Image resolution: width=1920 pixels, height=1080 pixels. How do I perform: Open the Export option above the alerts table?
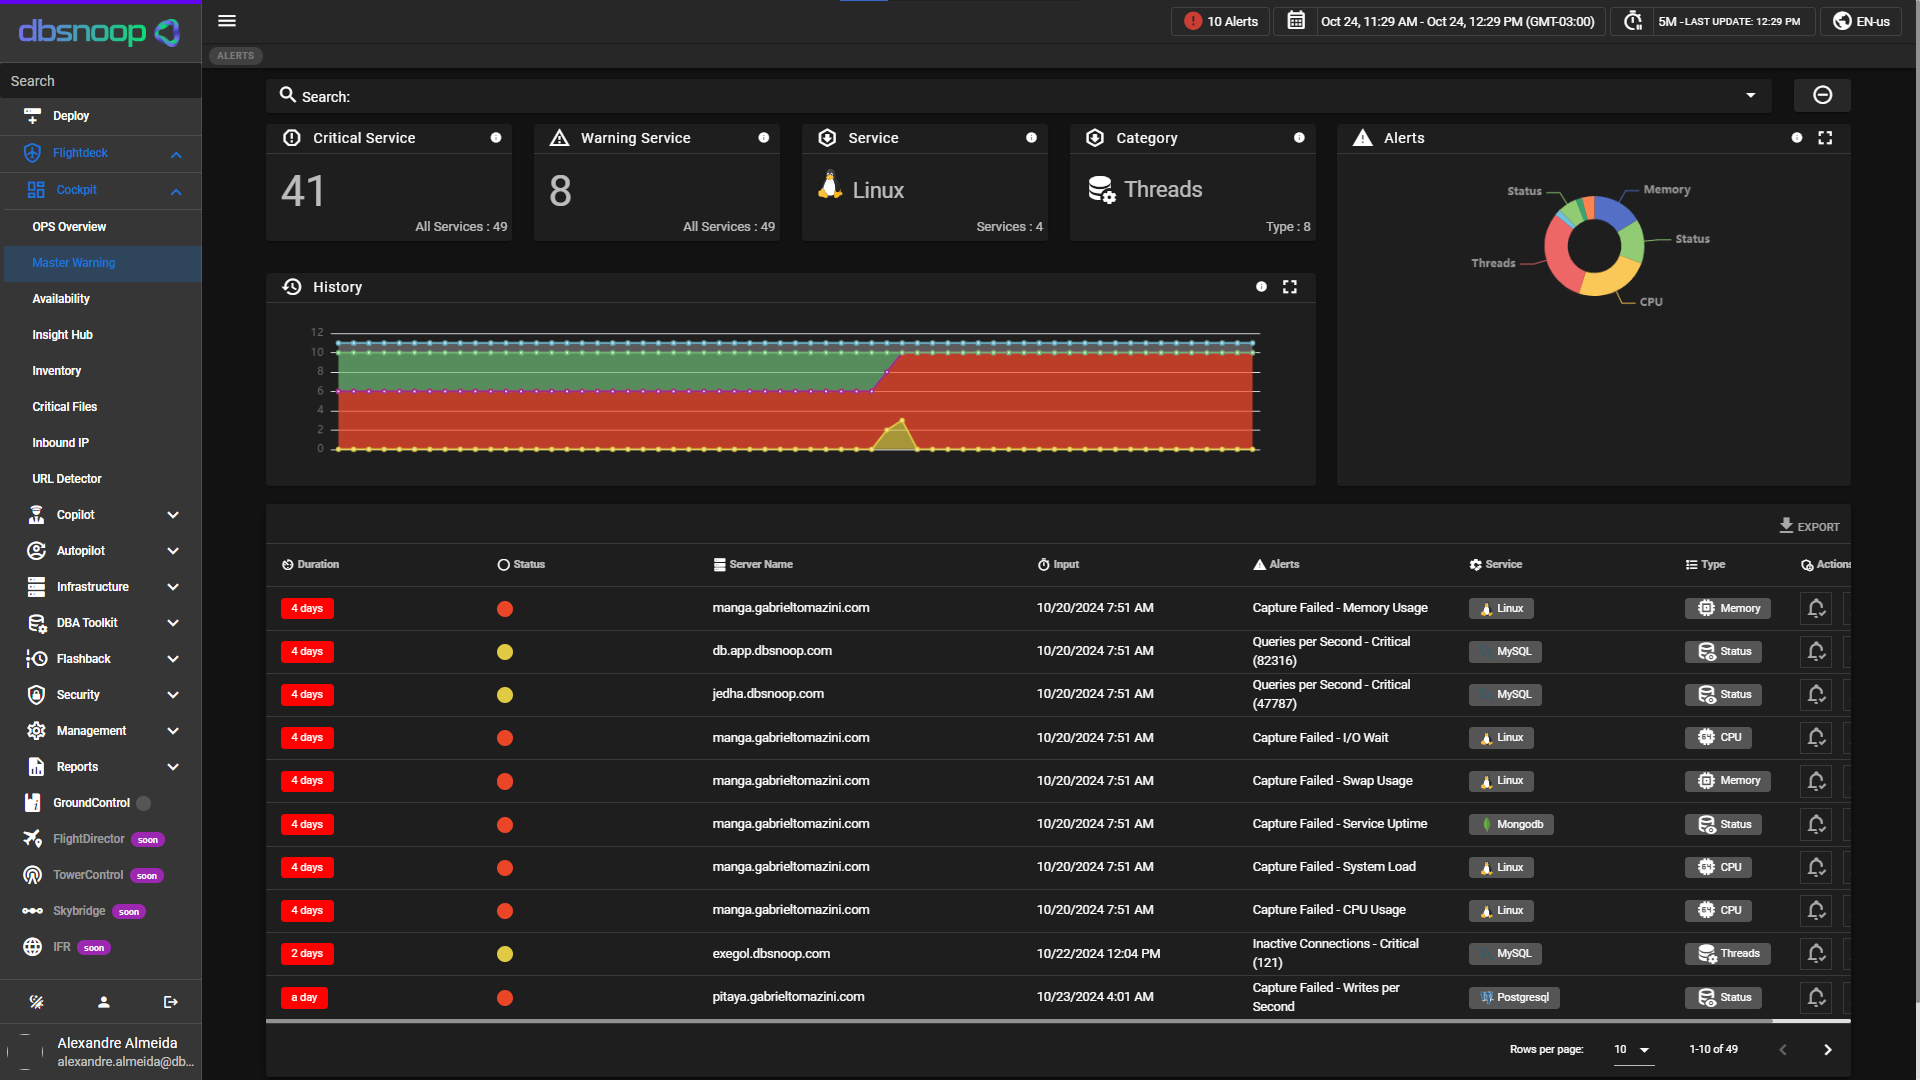[x=1809, y=525]
